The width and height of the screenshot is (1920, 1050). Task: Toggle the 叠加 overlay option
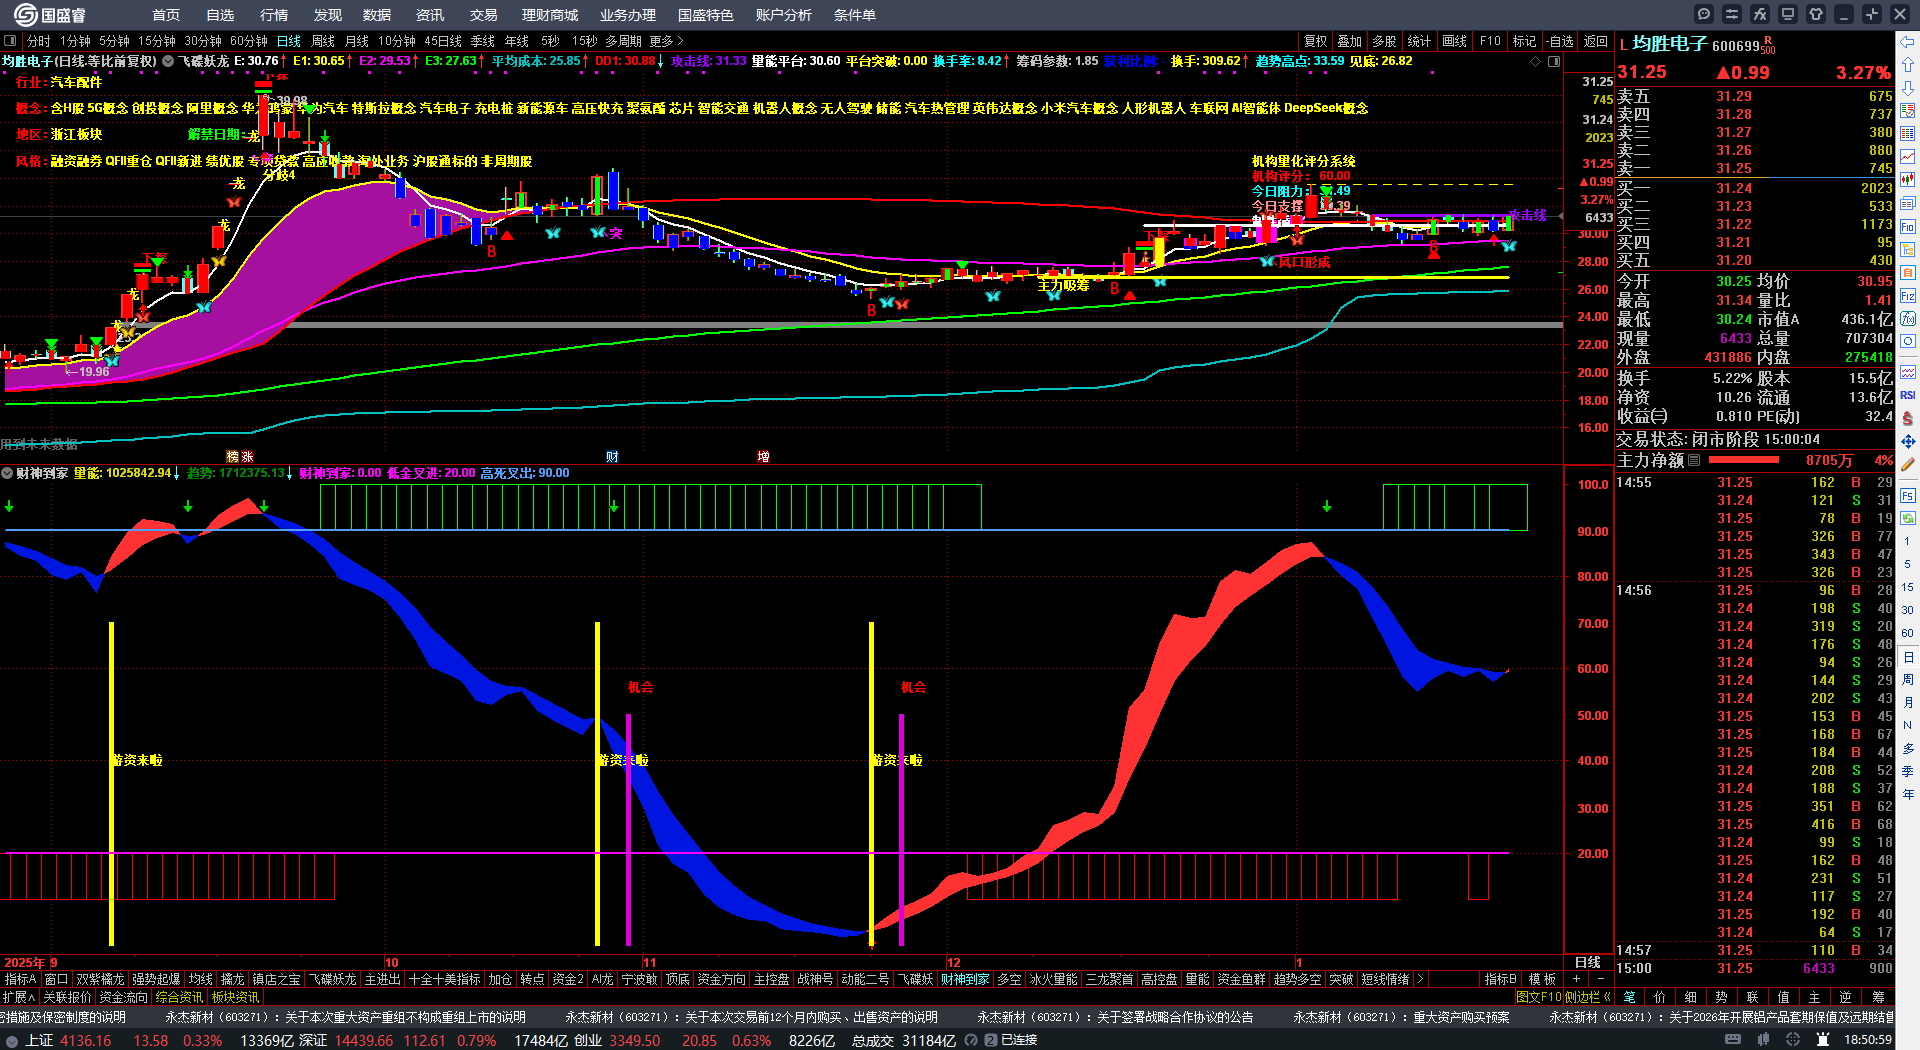1350,41
